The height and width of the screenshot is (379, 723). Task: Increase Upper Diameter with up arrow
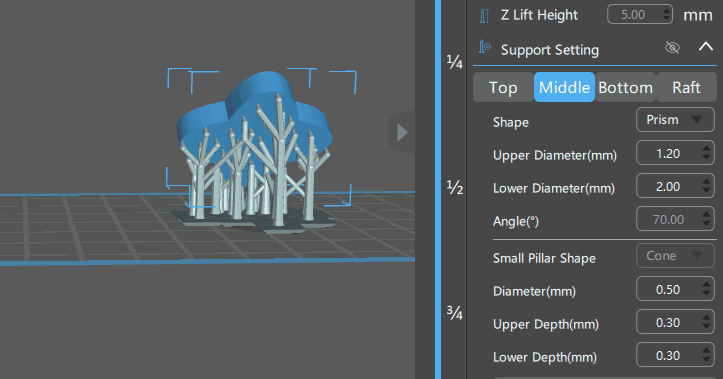coord(706,148)
